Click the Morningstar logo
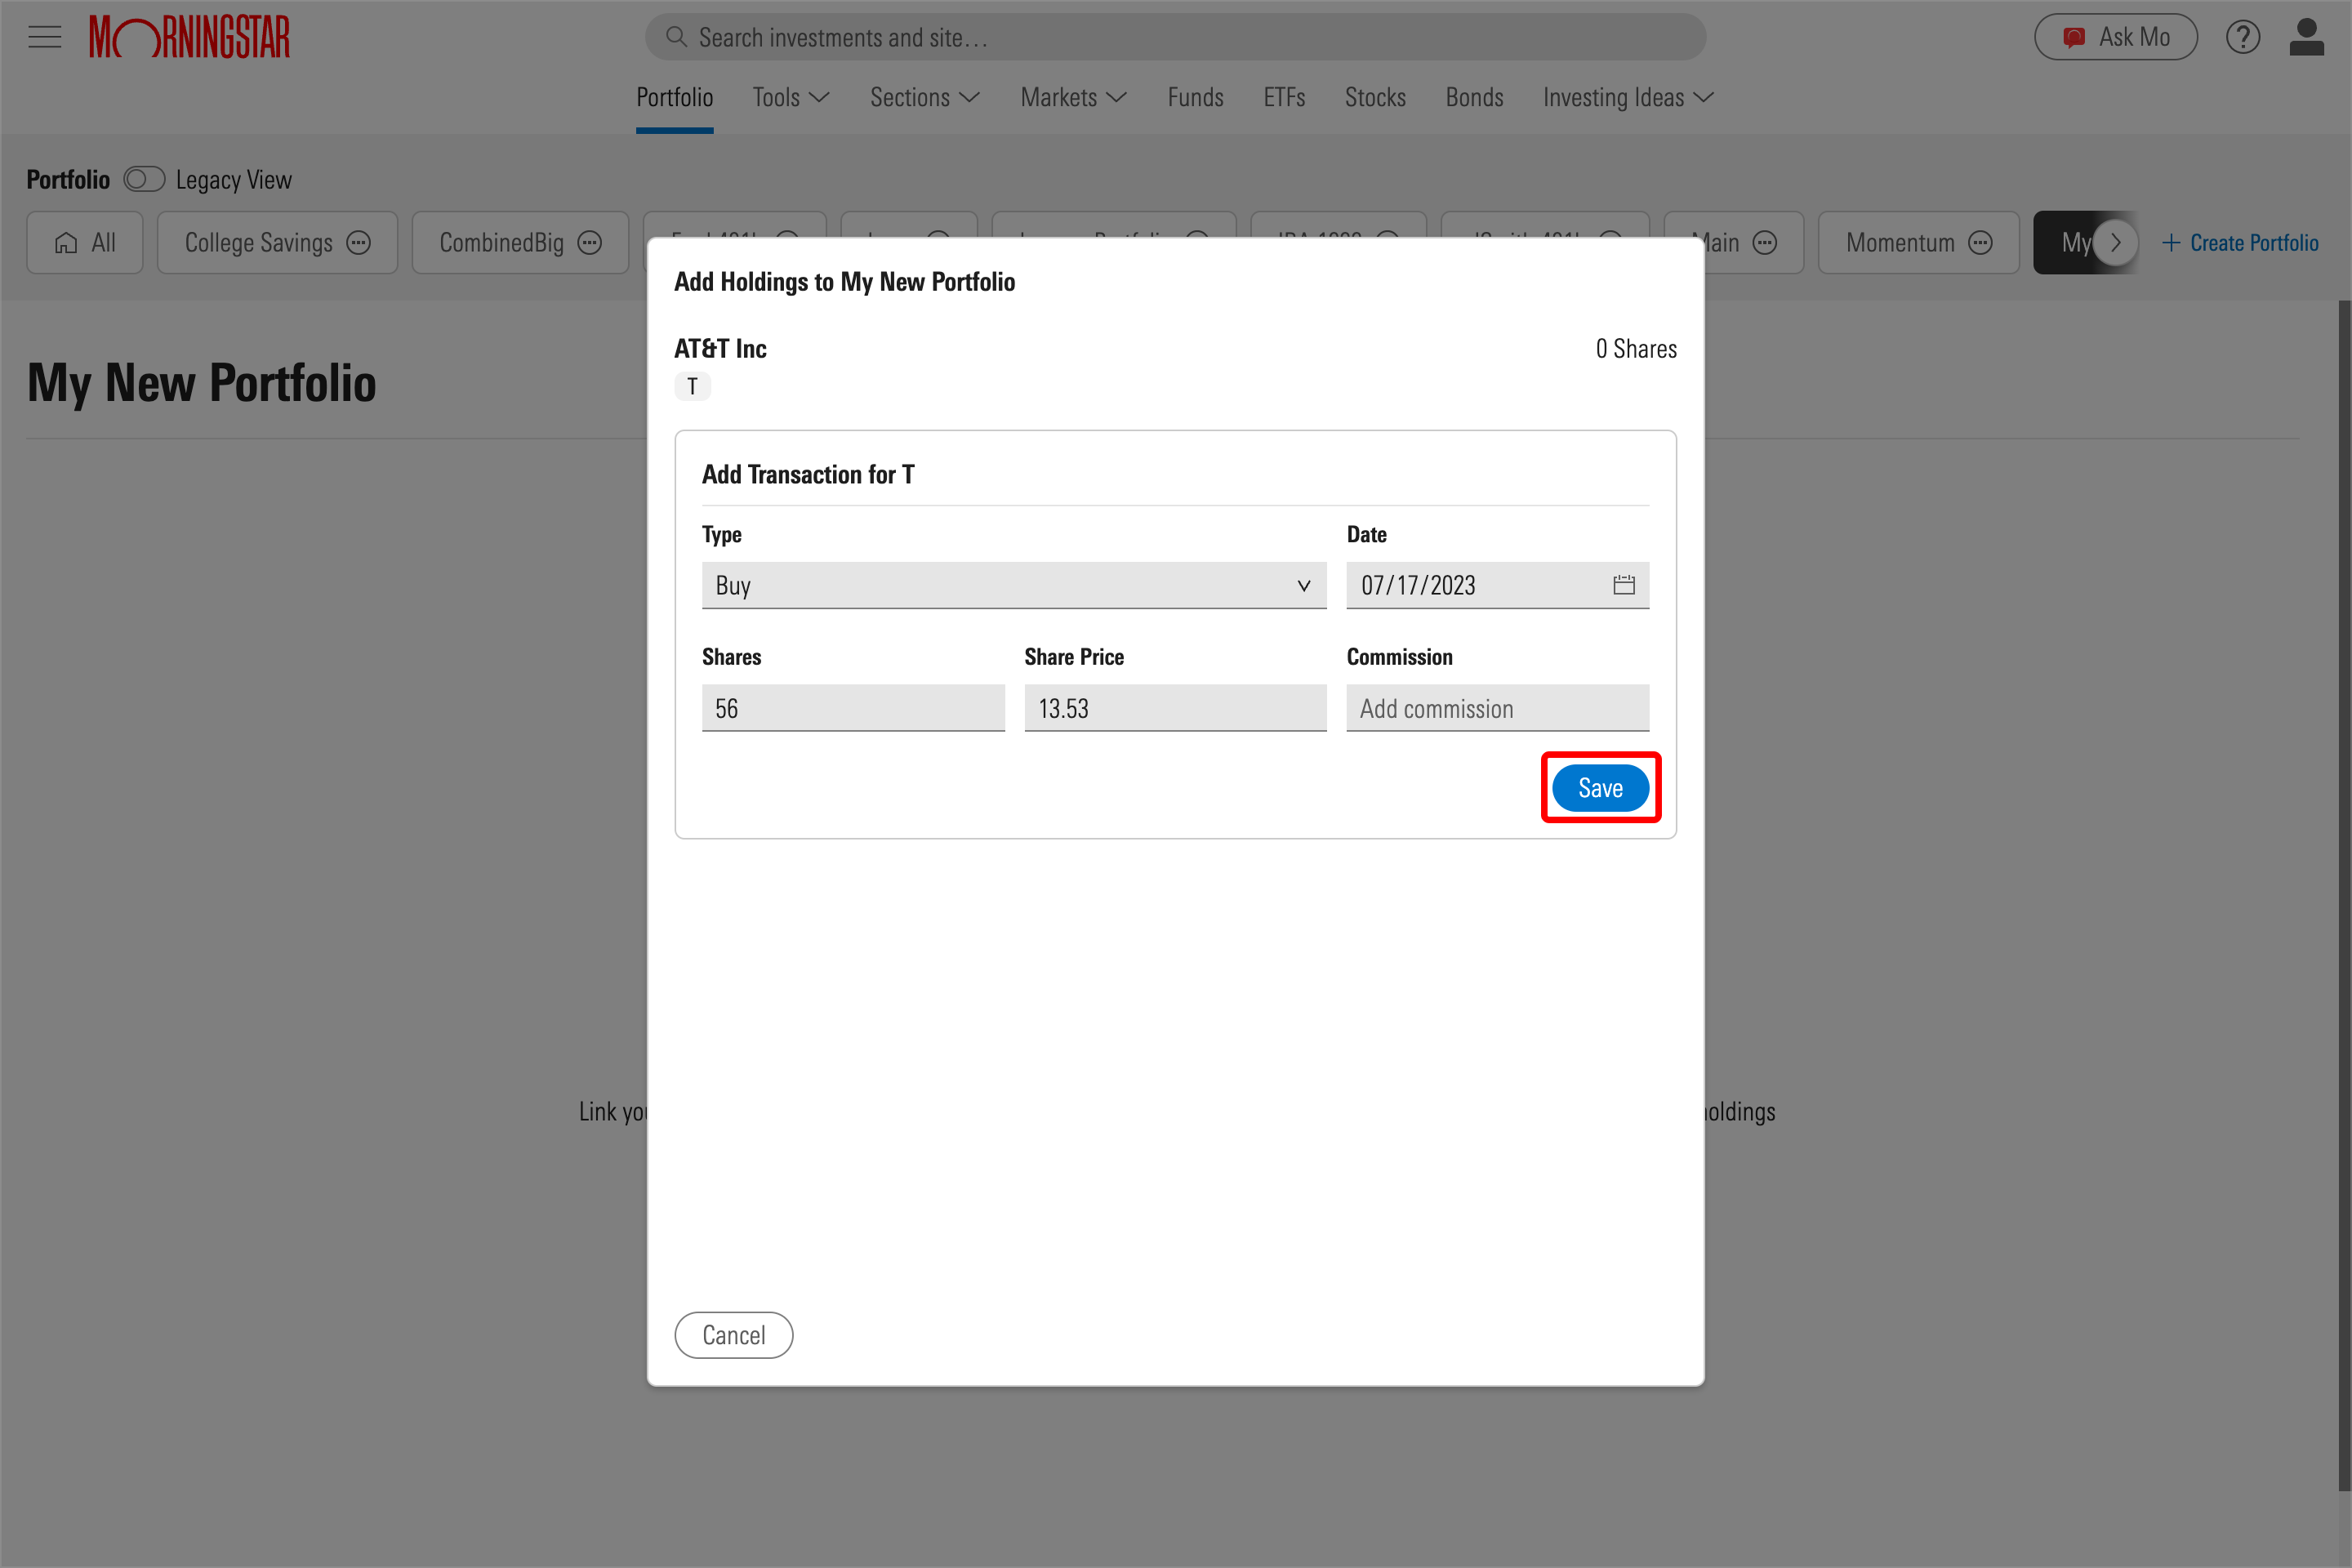 click(189, 37)
